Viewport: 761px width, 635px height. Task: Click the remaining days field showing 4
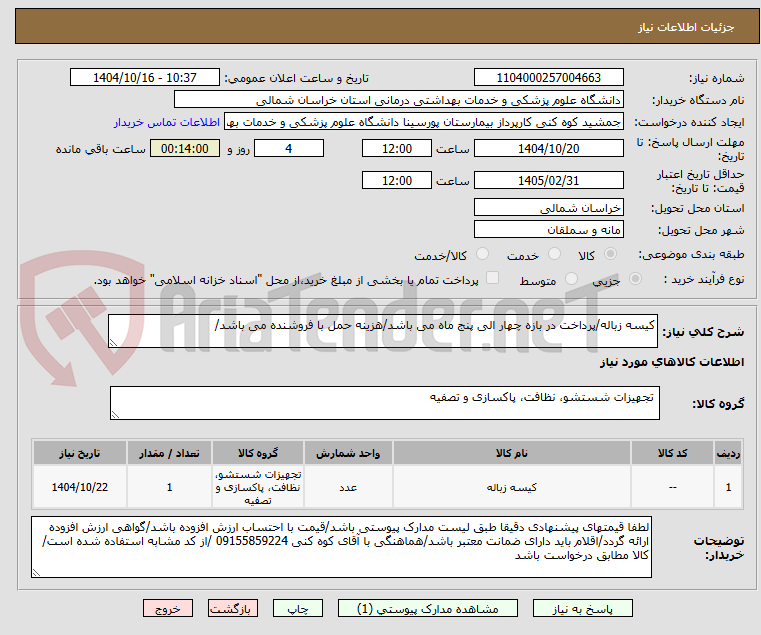tap(289, 149)
